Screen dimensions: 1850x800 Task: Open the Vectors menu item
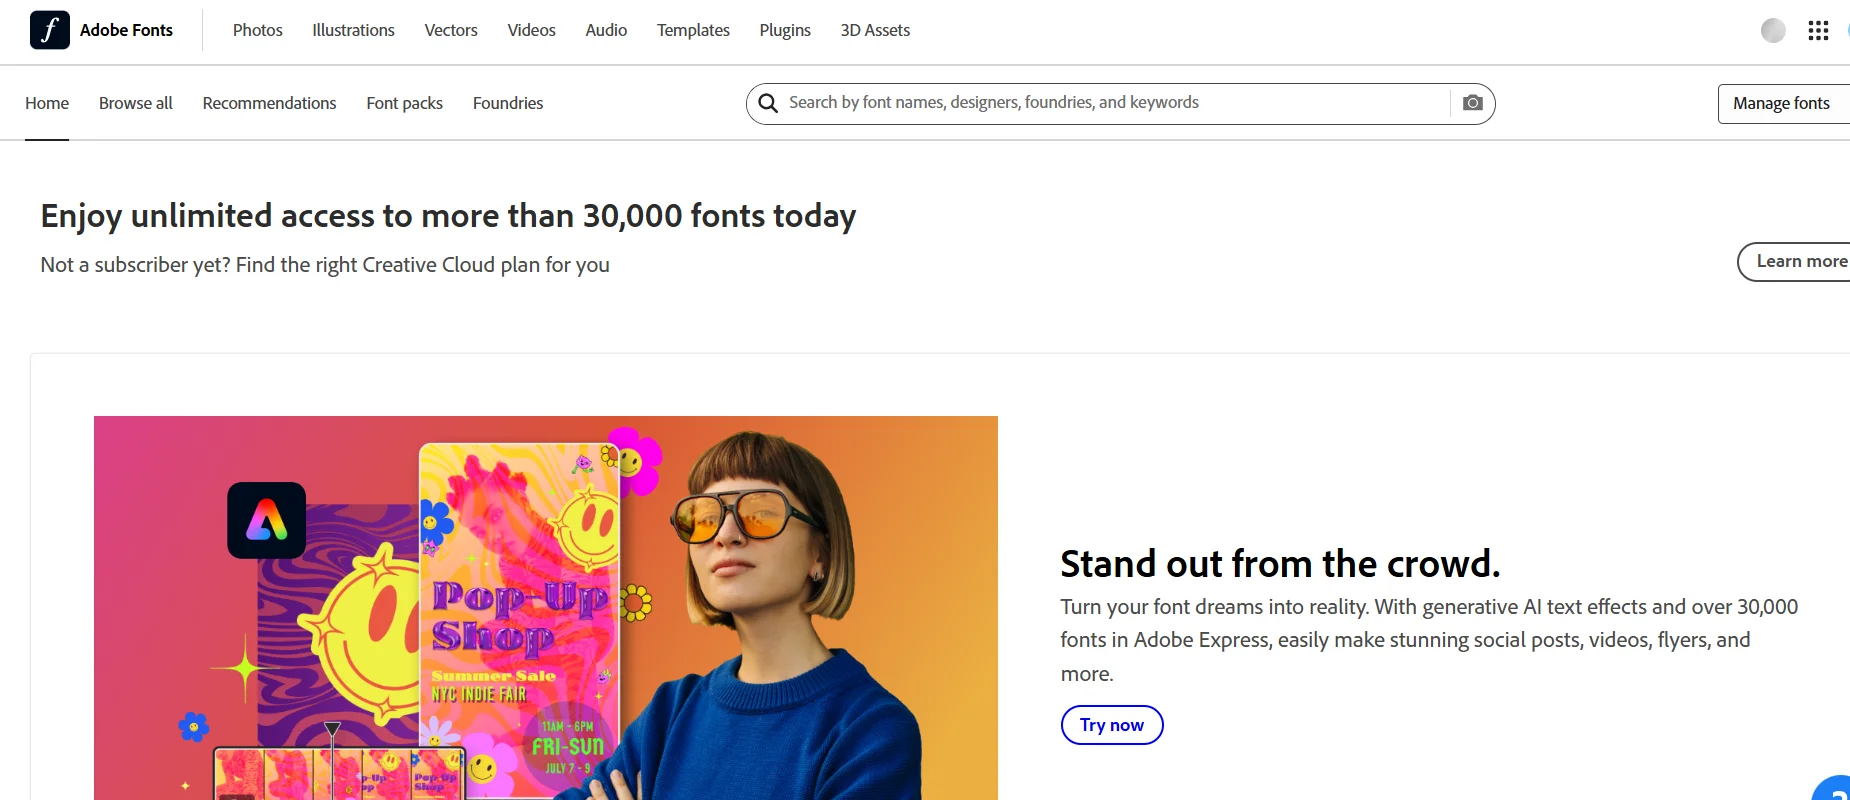[451, 30]
